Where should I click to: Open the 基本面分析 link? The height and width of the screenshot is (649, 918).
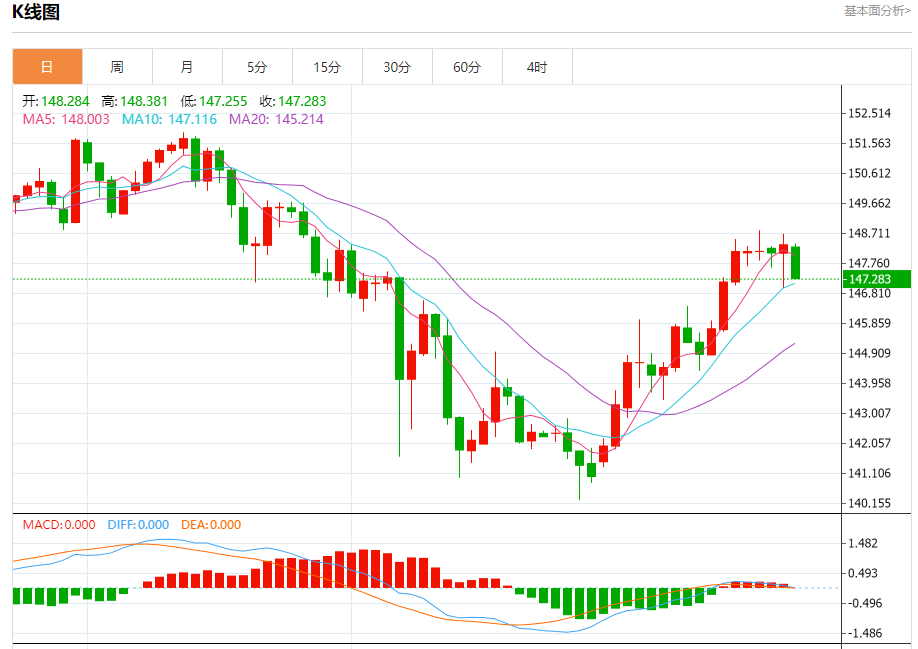click(x=877, y=11)
